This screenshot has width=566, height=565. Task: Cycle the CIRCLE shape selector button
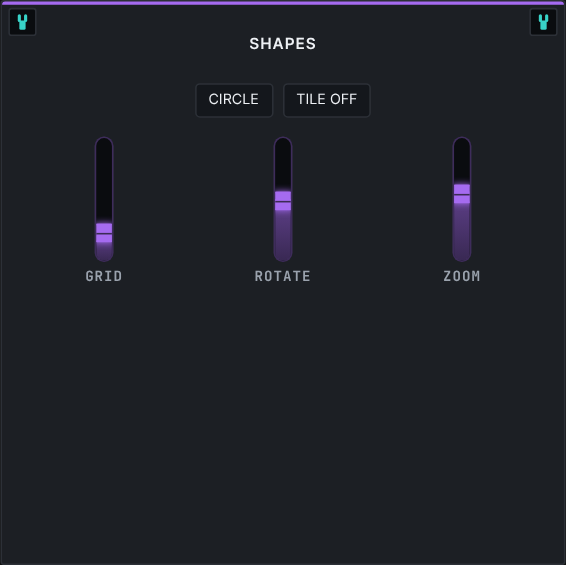(x=234, y=100)
